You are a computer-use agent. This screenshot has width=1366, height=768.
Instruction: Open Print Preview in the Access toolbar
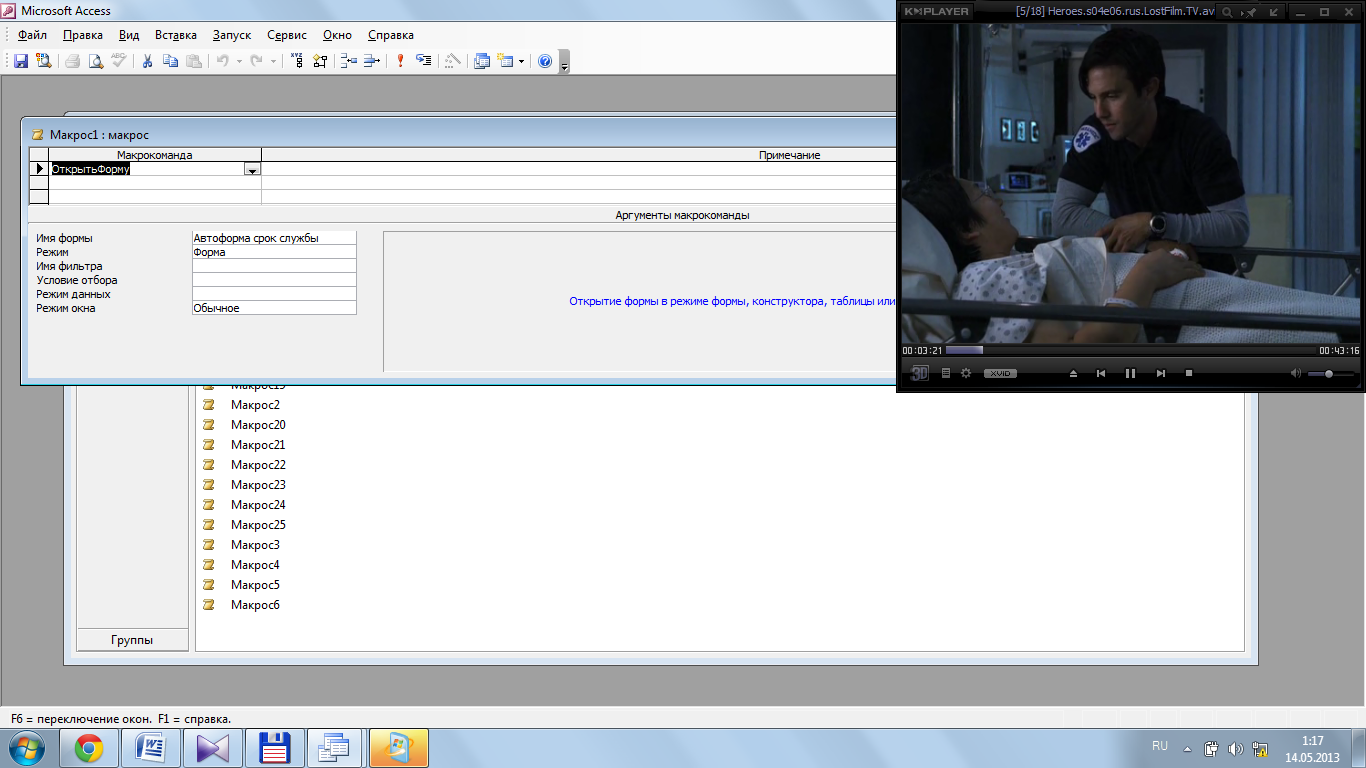96,61
